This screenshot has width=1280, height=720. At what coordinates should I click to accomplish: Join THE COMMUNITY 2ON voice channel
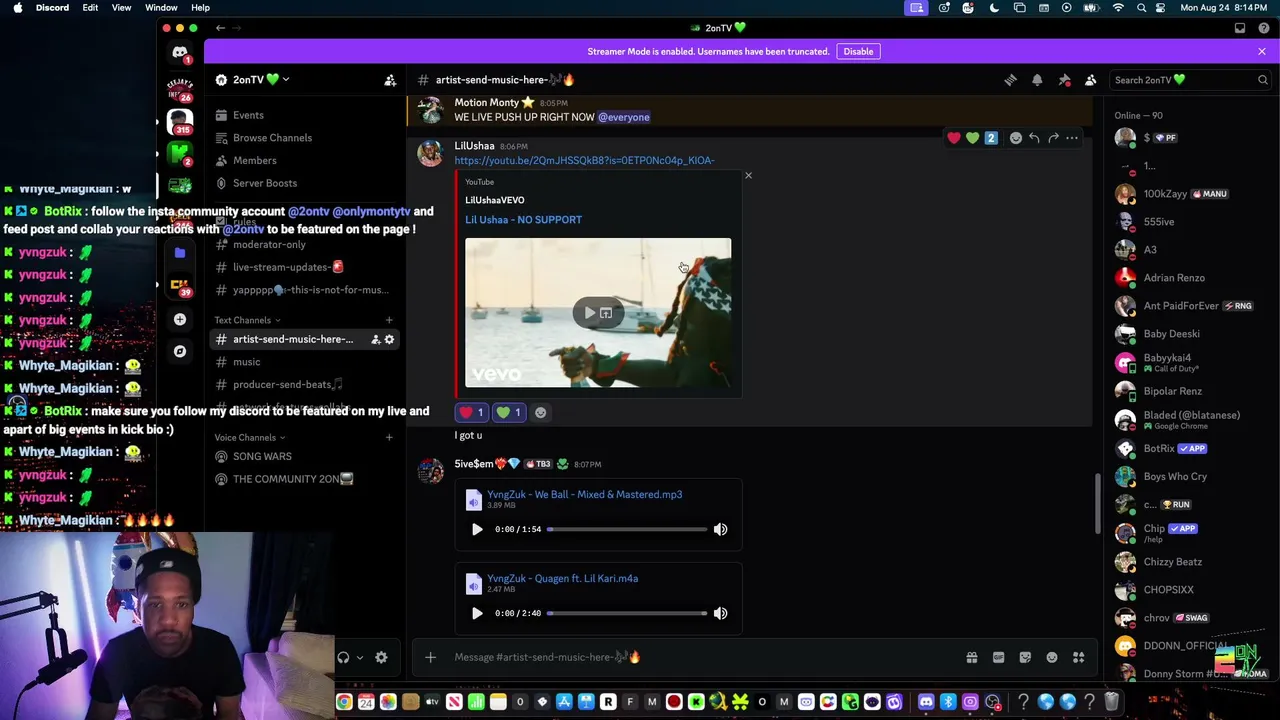(x=292, y=479)
